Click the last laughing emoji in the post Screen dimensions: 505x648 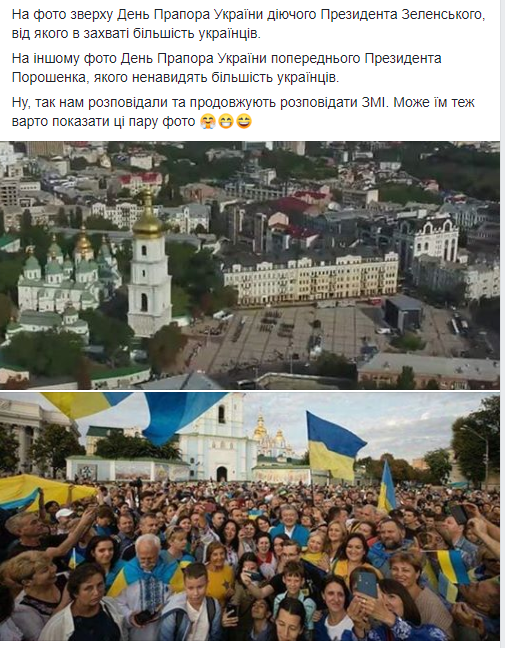pyautogui.click(x=244, y=122)
